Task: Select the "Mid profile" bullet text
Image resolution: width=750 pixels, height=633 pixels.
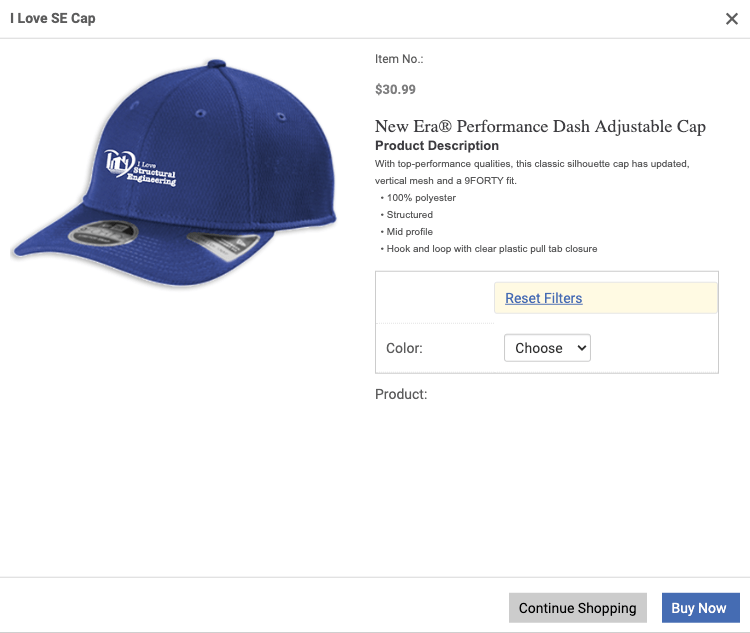Action: [x=410, y=232]
